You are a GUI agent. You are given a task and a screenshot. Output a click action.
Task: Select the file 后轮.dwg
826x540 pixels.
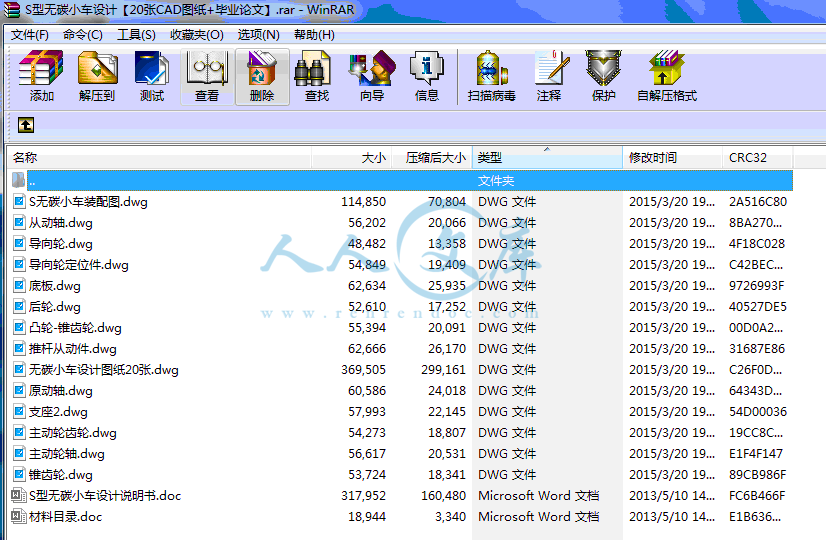55,307
